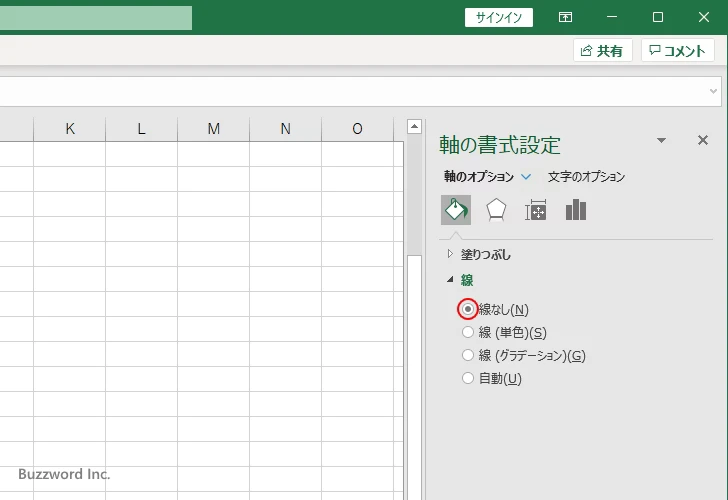This screenshot has width=728, height=500.
Task: Open the Size & Properties tab icon
Action: (536, 210)
